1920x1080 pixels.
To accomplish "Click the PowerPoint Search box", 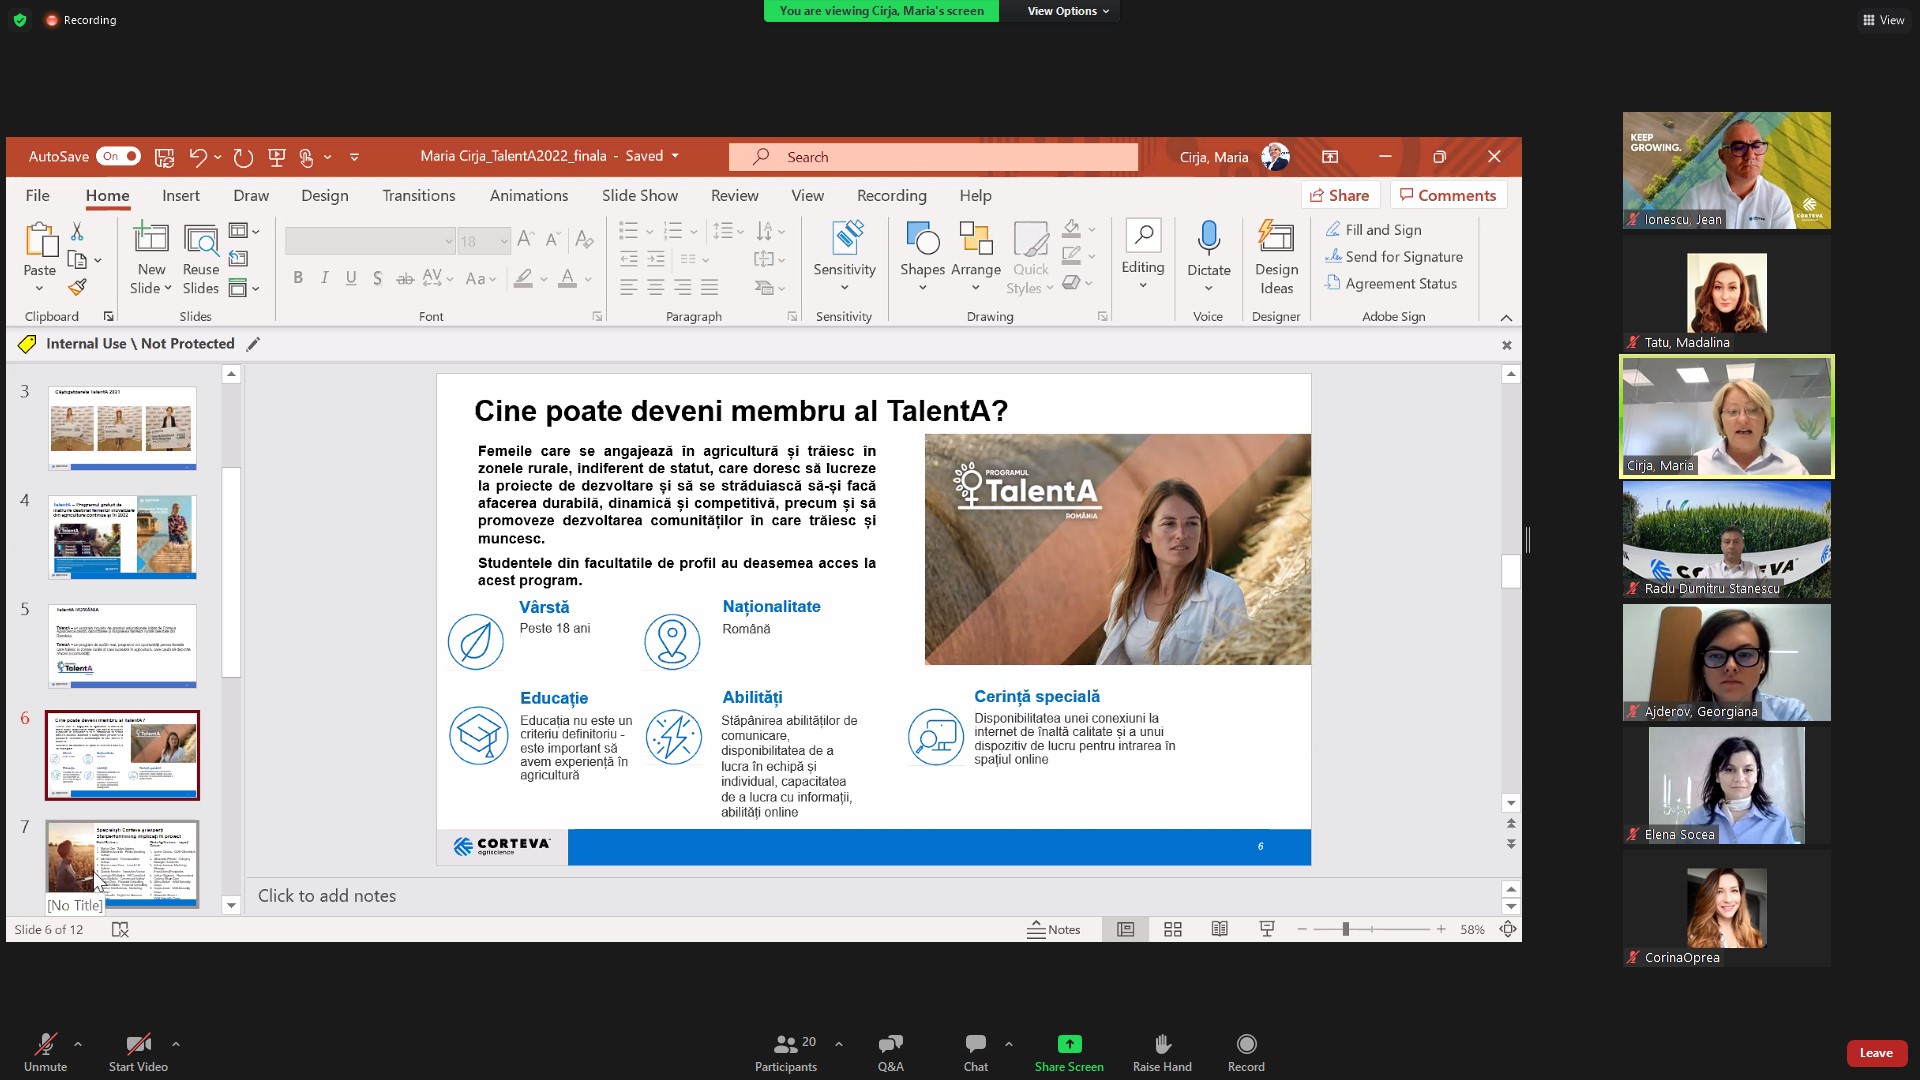I will point(933,157).
